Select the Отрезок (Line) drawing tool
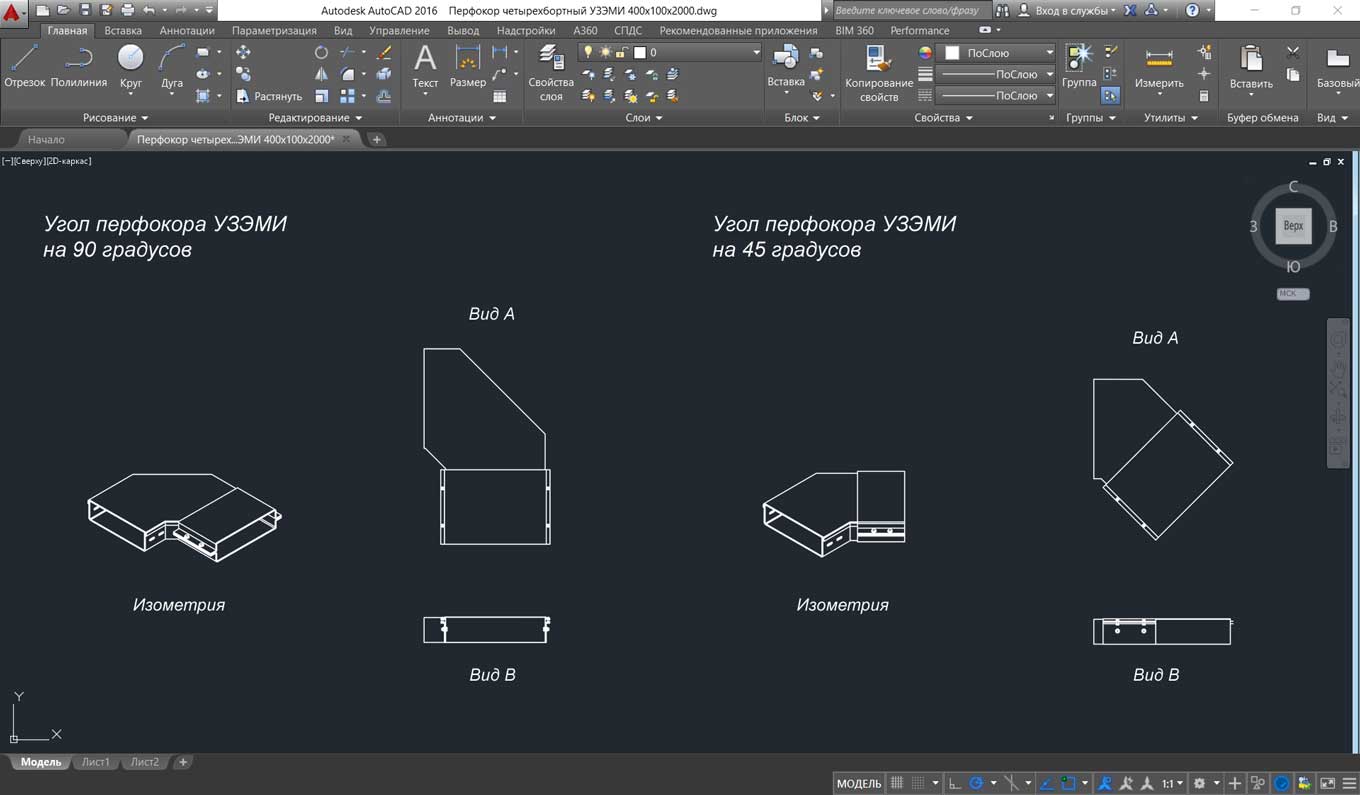 [24, 66]
